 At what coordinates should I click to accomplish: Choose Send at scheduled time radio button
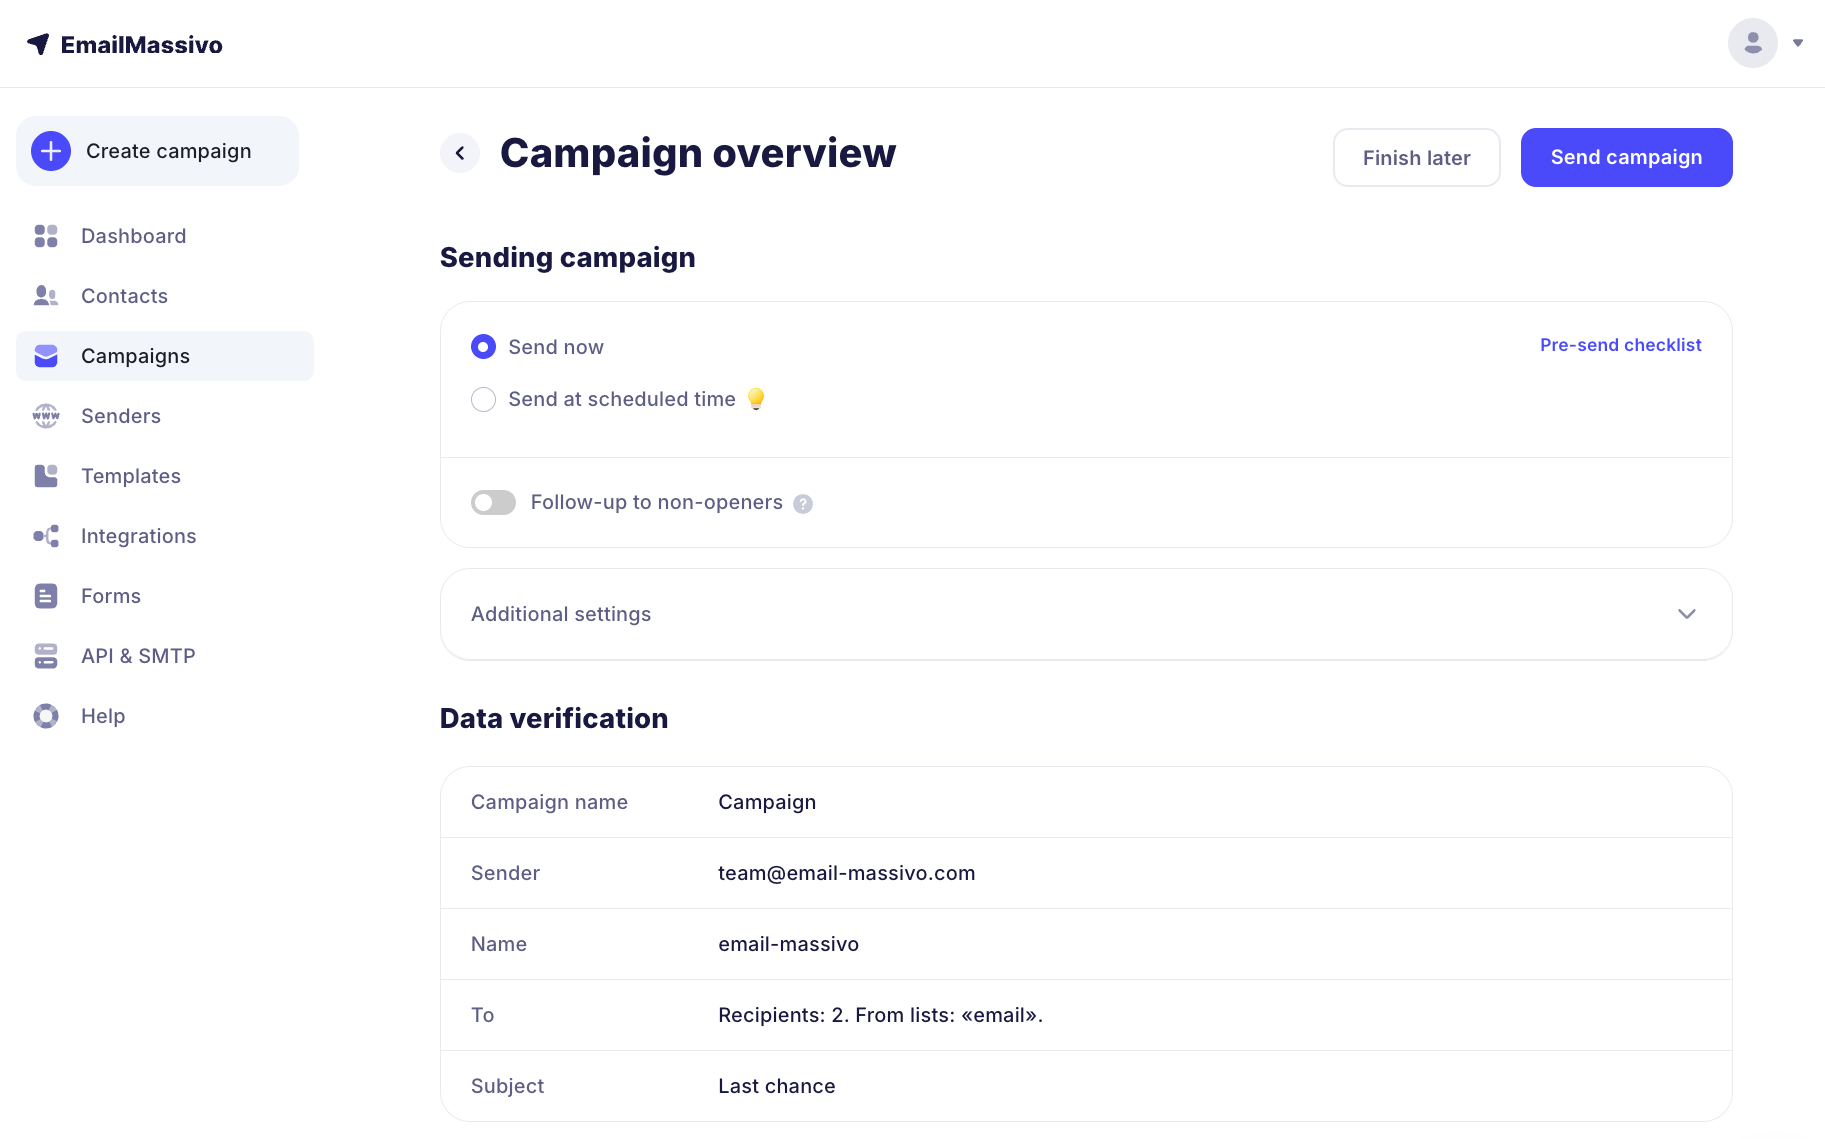[x=483, y=400]
